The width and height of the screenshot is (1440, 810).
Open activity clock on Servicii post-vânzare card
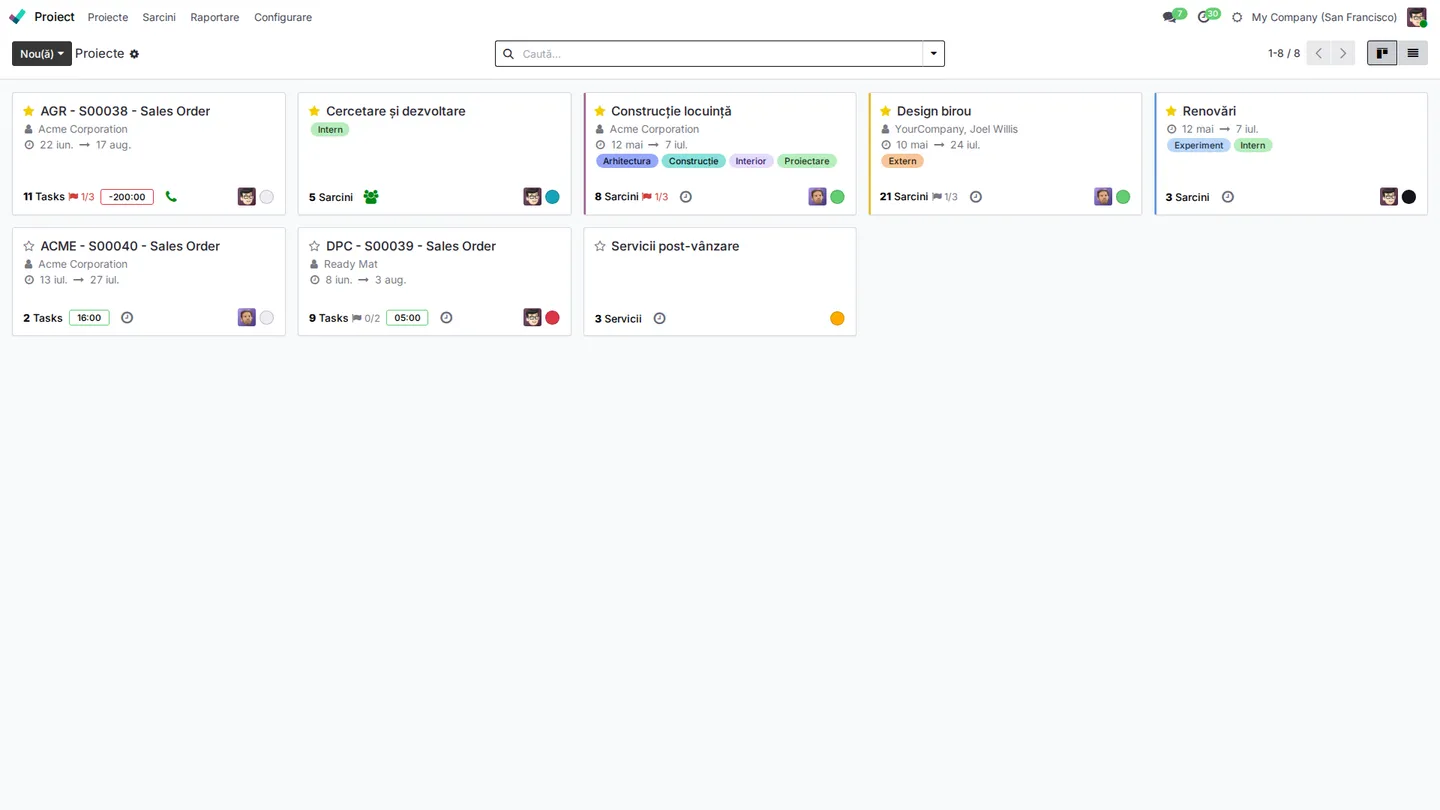[x=659, y=319]
